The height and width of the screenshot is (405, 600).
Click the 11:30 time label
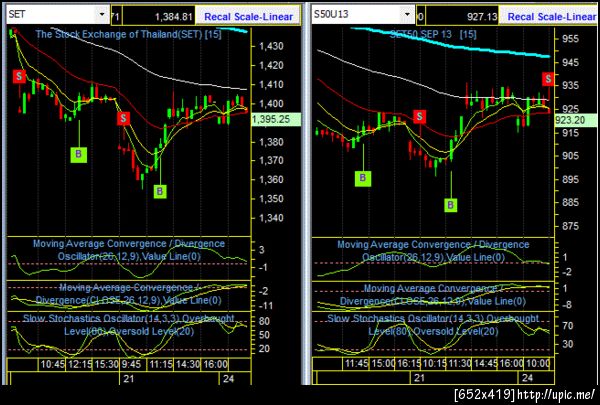(x=460, y=363)
